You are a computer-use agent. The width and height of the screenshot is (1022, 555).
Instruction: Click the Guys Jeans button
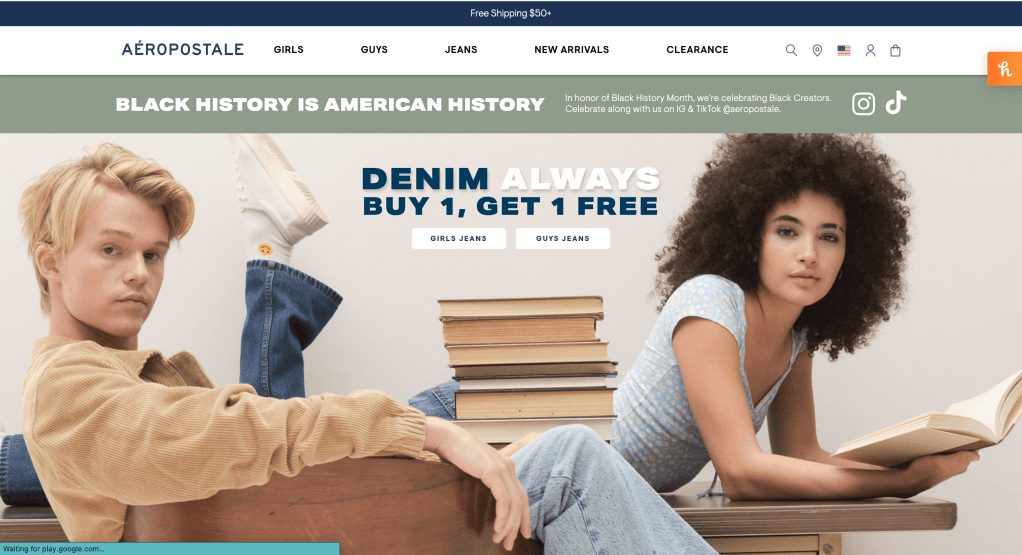point(563,238)
